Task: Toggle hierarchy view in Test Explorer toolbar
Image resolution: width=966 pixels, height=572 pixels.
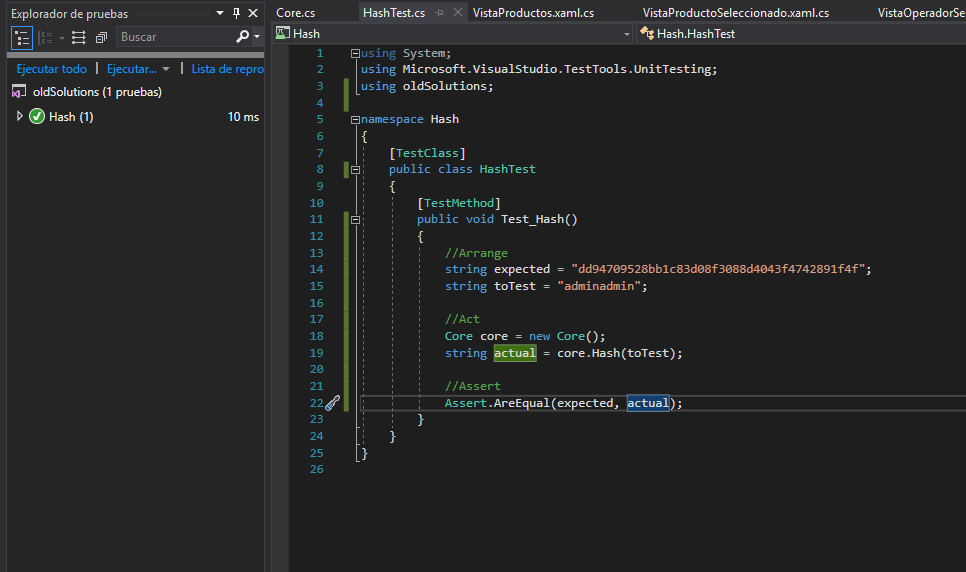Action: [21, 37]
